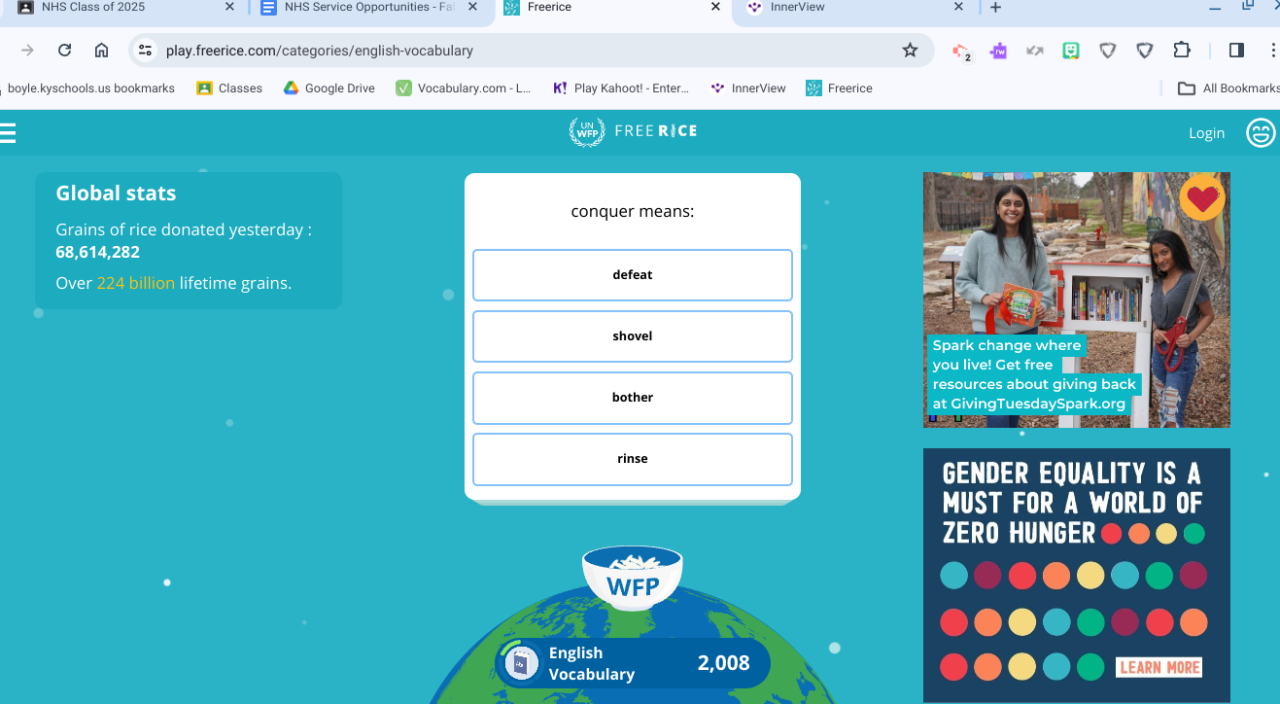The image size is (1280, 704).
Task: Open the extension with badge 2
Action: tap(962, 51)
